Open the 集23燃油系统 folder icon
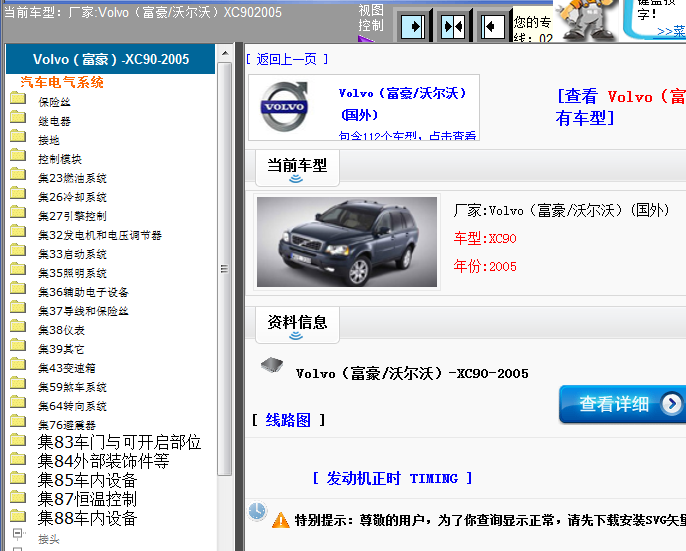This screenshot has height=551, width=686. point(18,174)
